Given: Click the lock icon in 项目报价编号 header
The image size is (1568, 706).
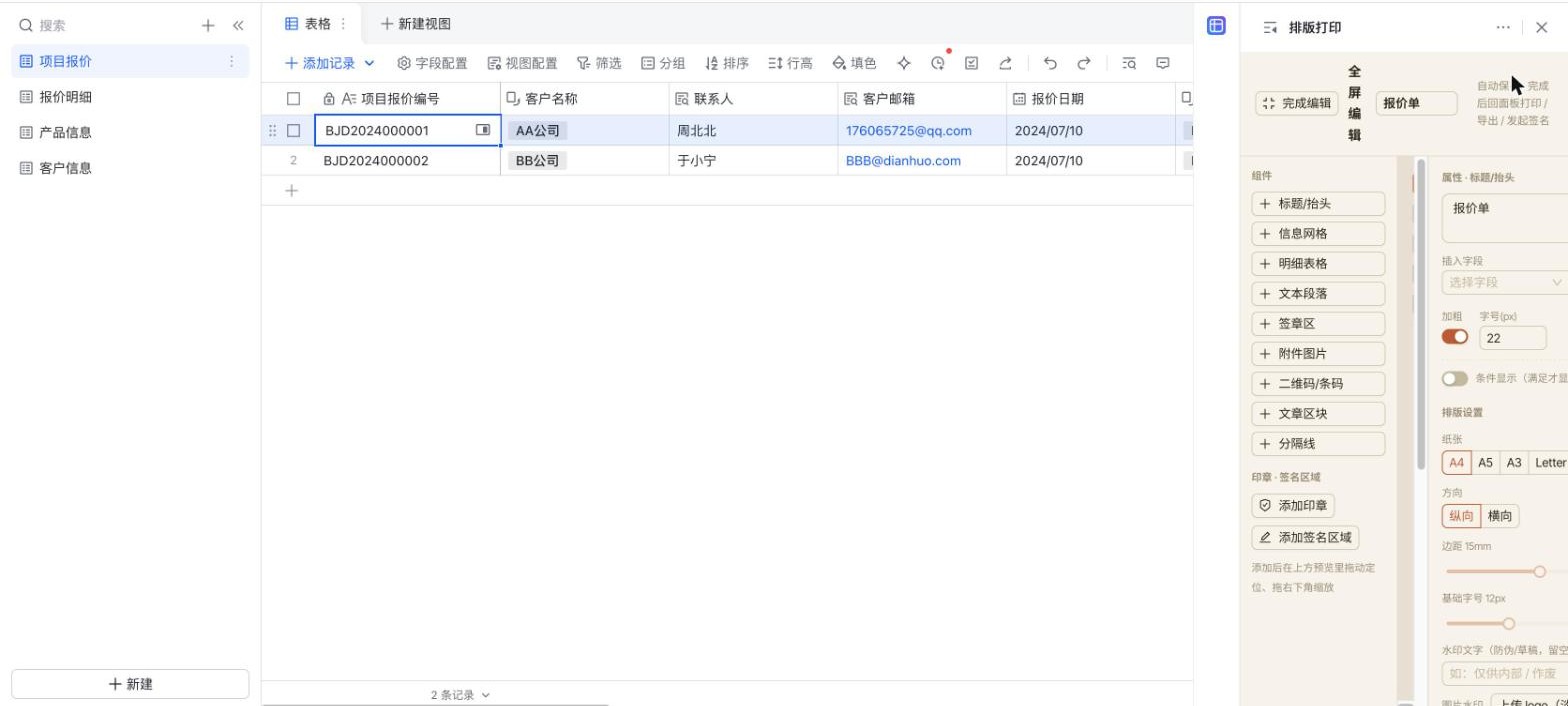Looking at the screenshot, I should coord(329,99).
